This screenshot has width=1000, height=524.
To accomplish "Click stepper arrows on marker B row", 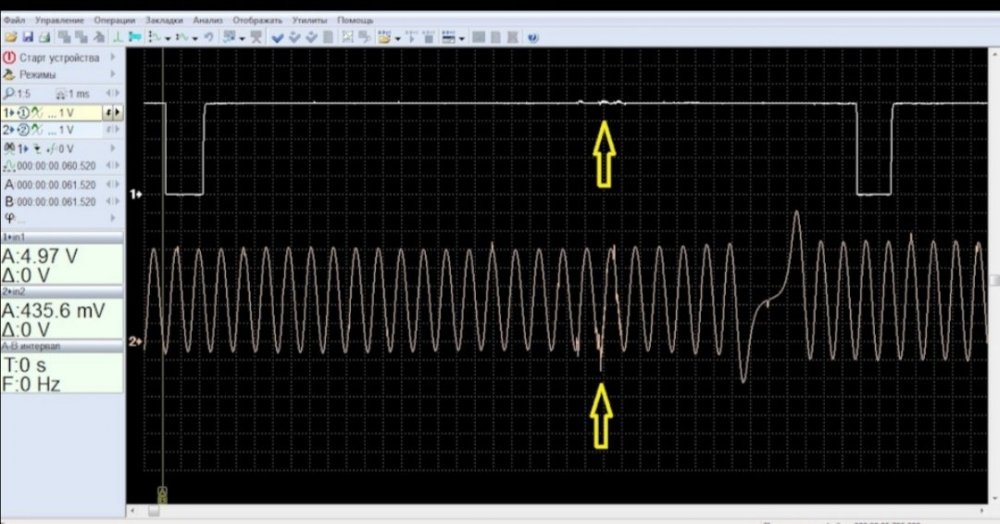I will [112, 201].
